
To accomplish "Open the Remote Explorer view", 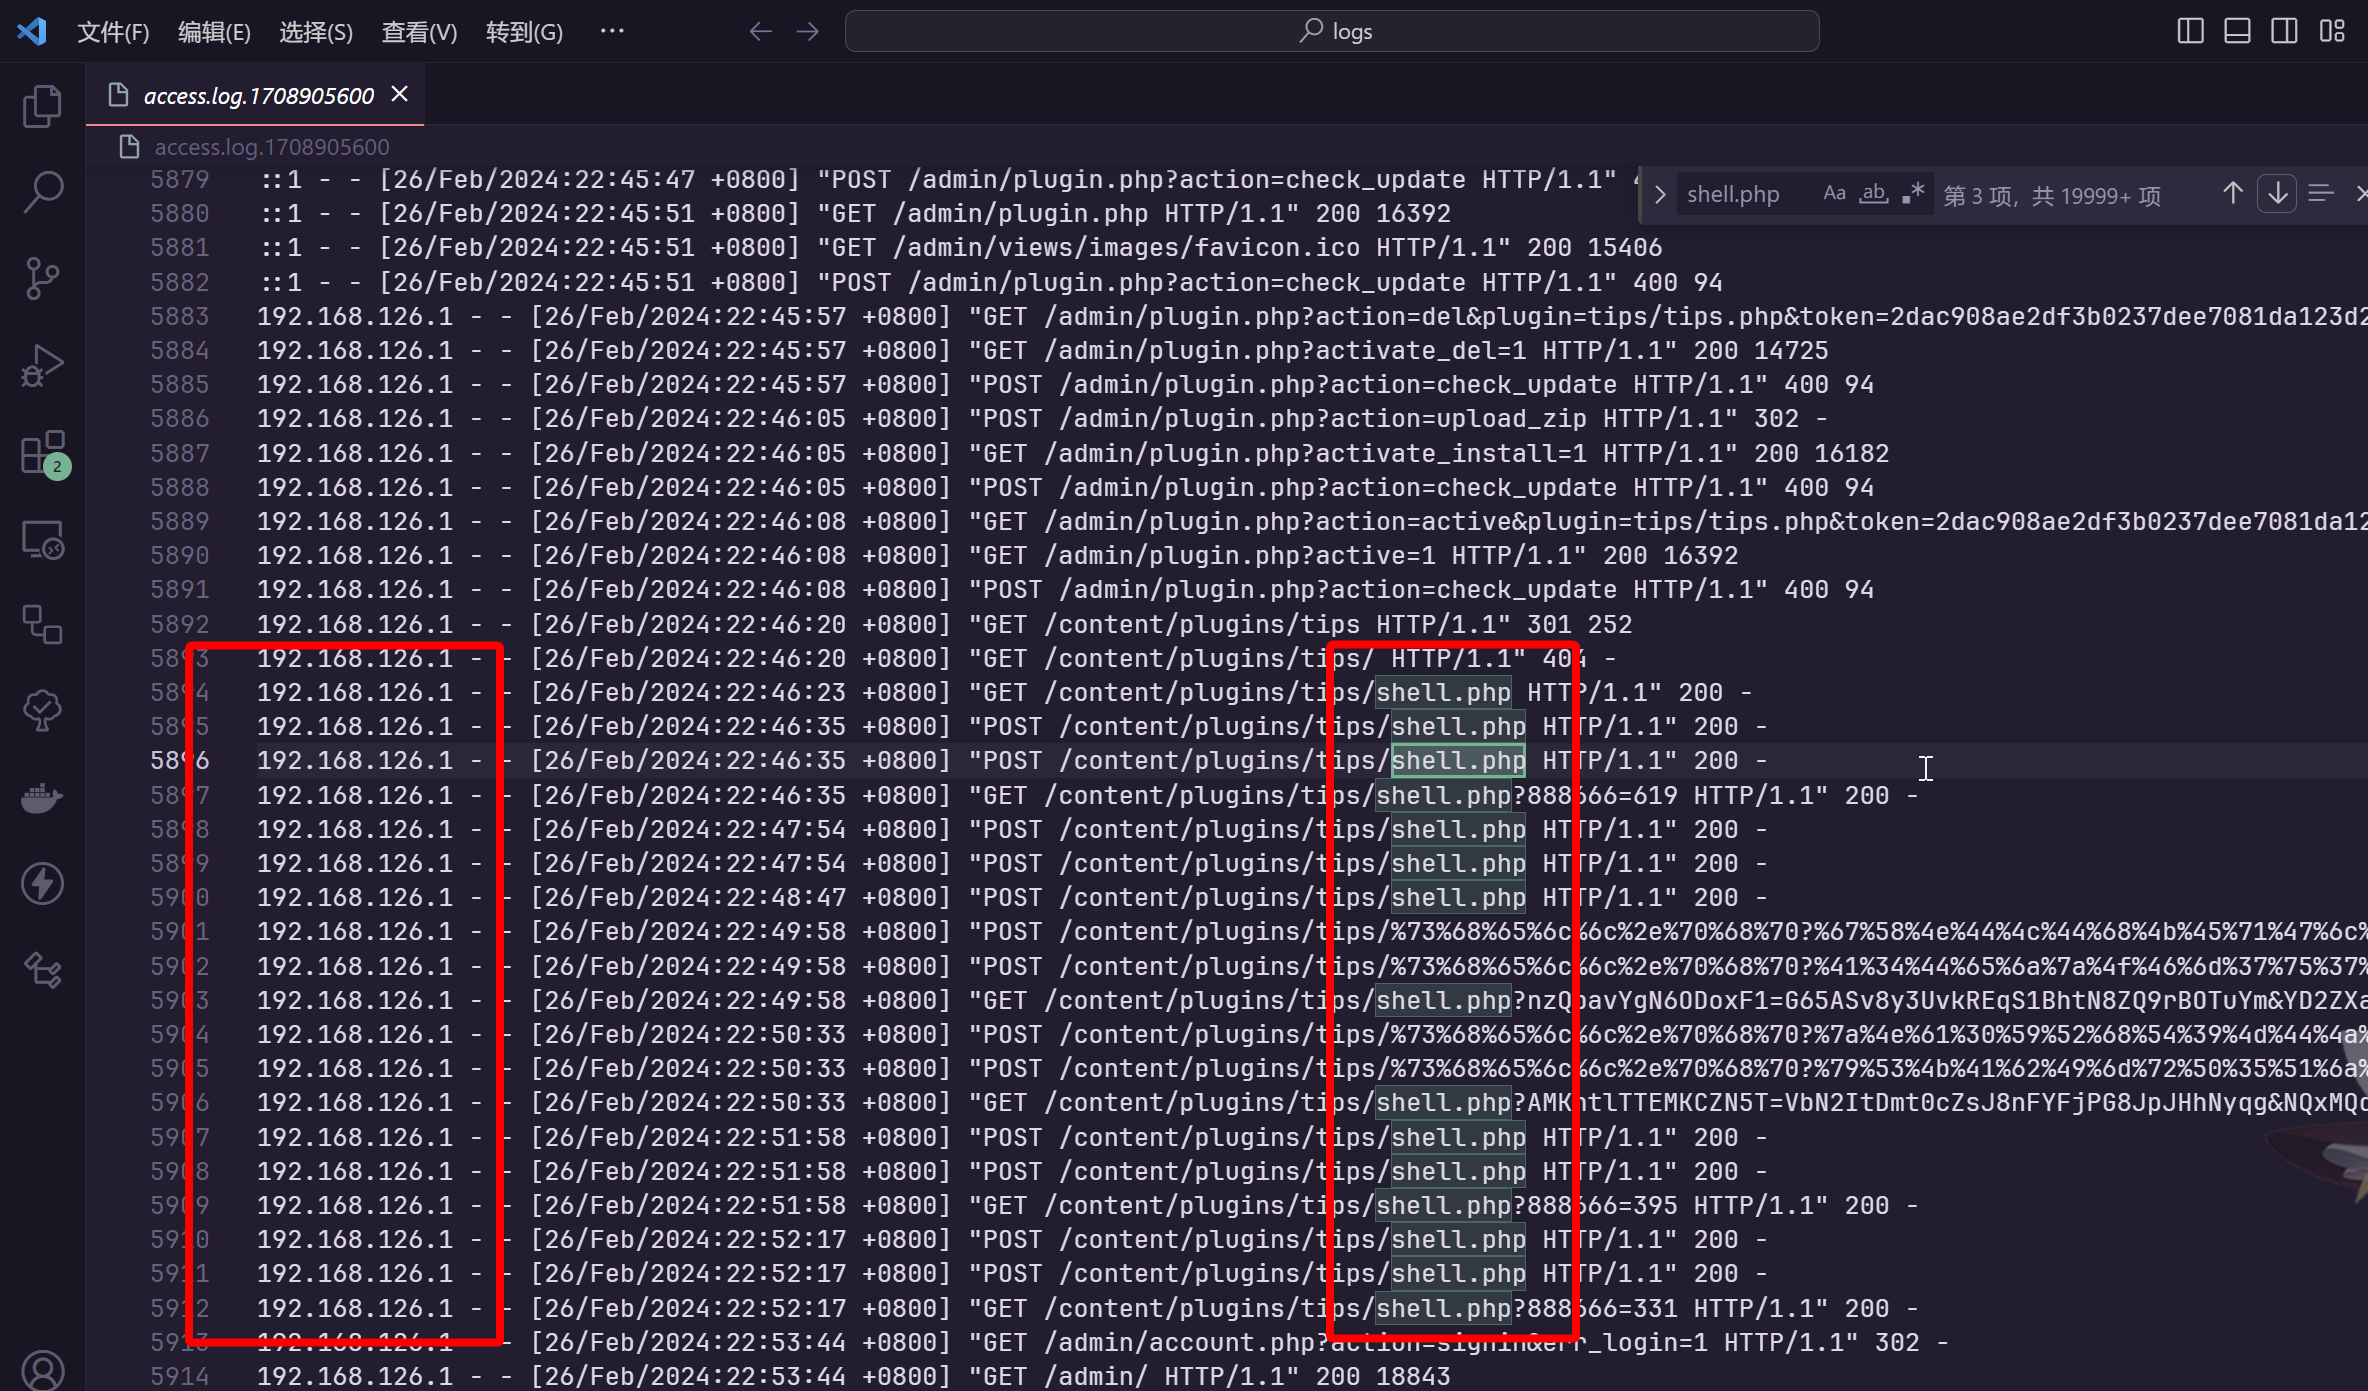I will point(42,540).
